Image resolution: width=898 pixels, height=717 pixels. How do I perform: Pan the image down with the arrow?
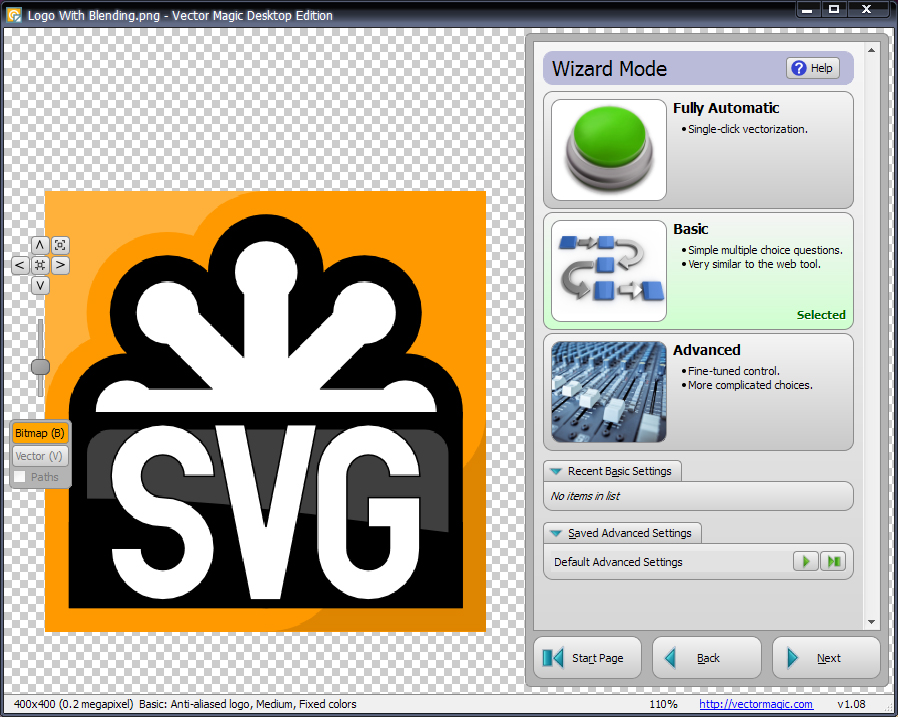click(40, 285)
